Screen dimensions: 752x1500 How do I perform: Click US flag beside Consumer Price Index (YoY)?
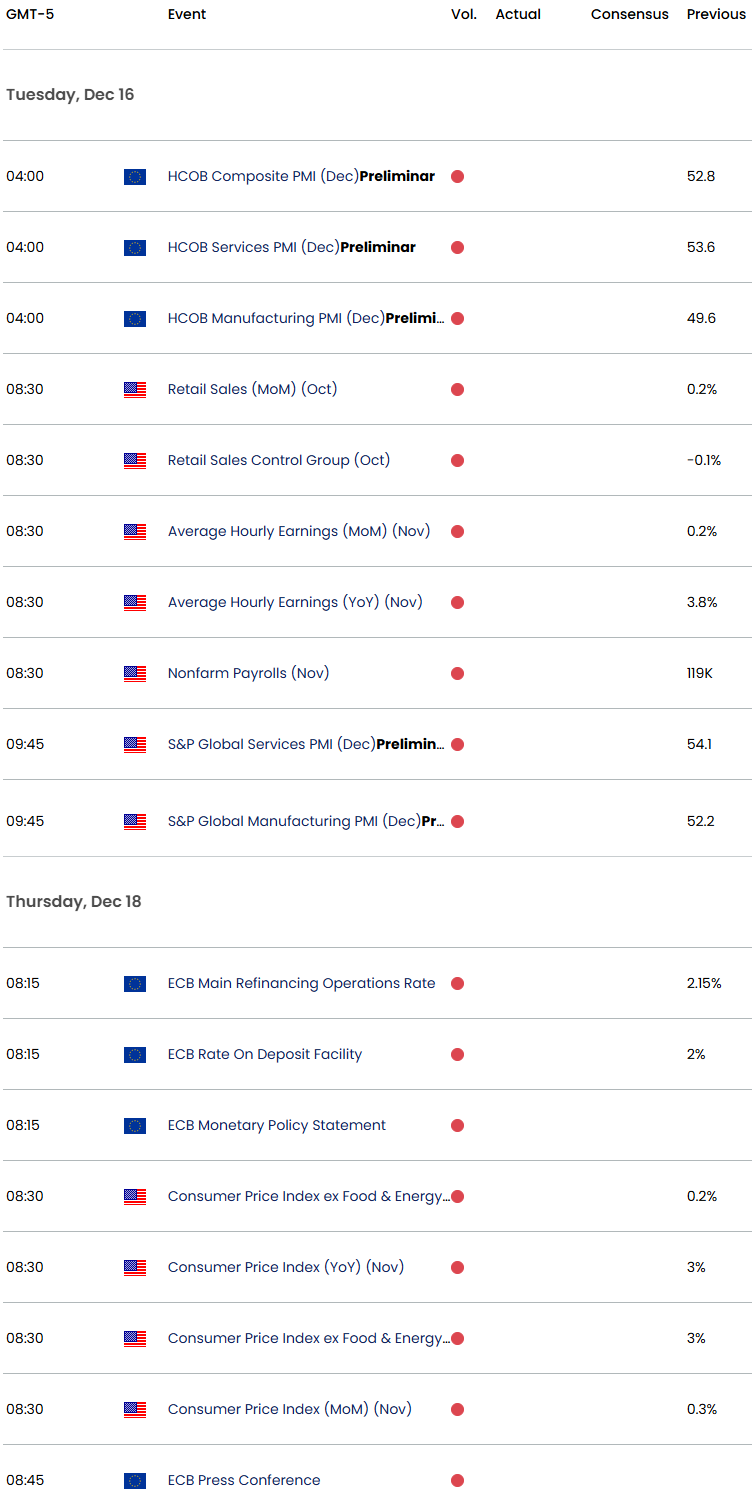click(135, 1268)
